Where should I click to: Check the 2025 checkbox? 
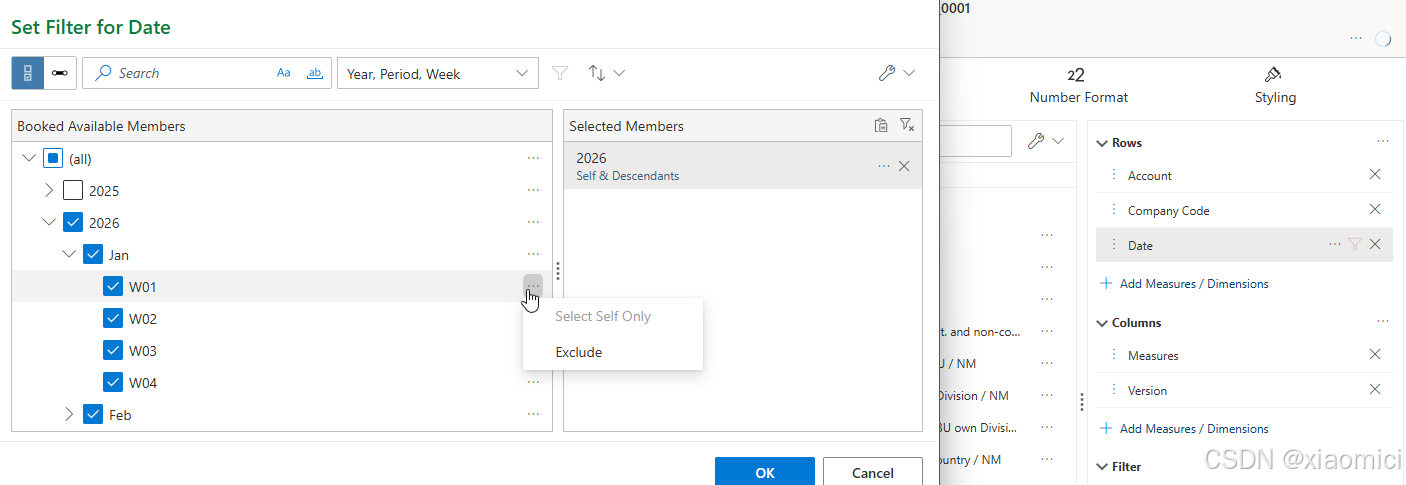pyautogui.click(x=73, y=190)
